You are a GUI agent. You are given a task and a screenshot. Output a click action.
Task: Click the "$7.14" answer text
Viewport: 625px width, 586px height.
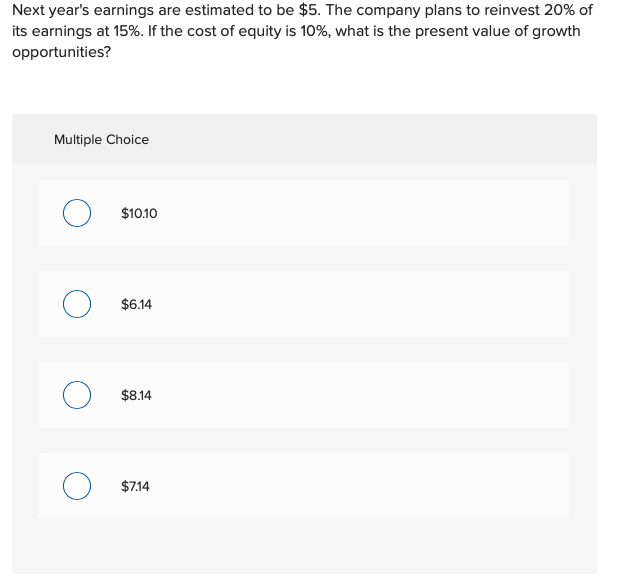[x=135, y=486]
